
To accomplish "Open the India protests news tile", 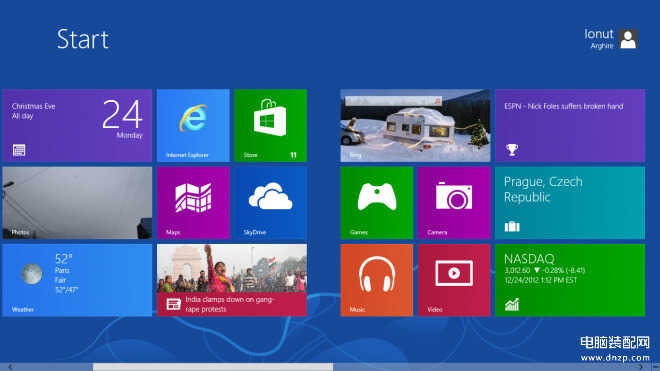I will [232, 280].
